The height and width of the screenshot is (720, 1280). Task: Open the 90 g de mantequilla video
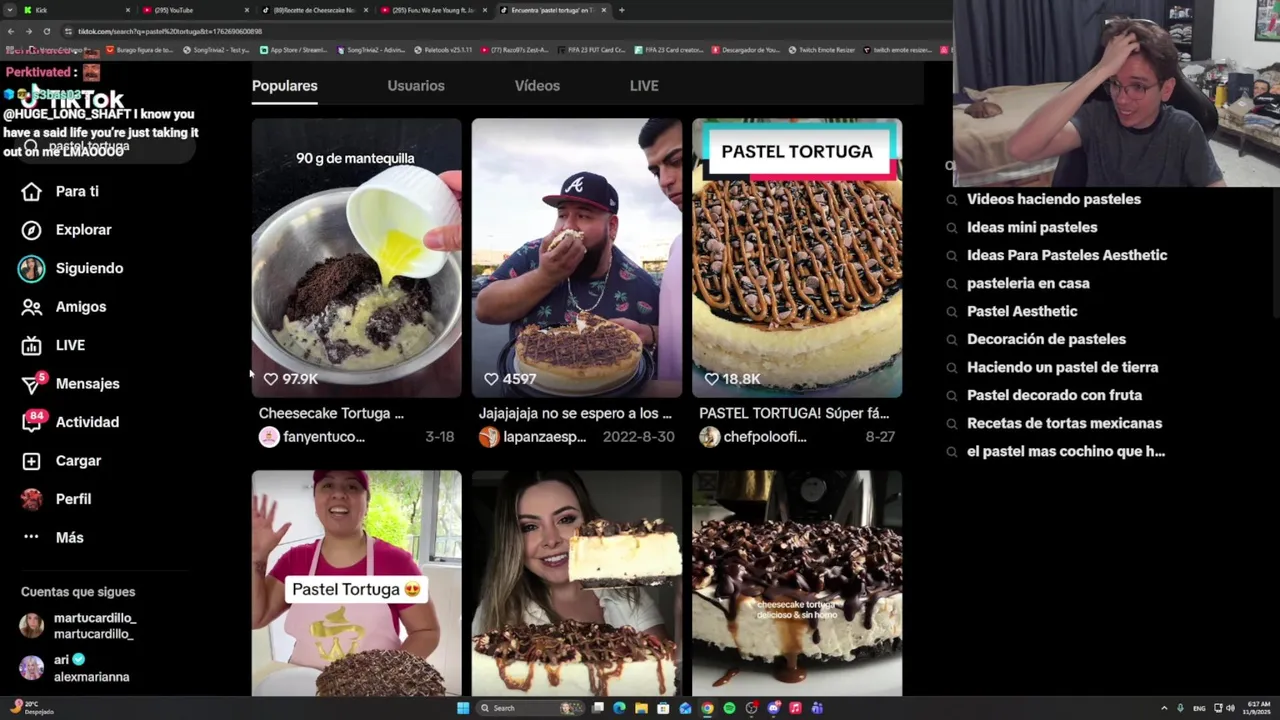356,258
